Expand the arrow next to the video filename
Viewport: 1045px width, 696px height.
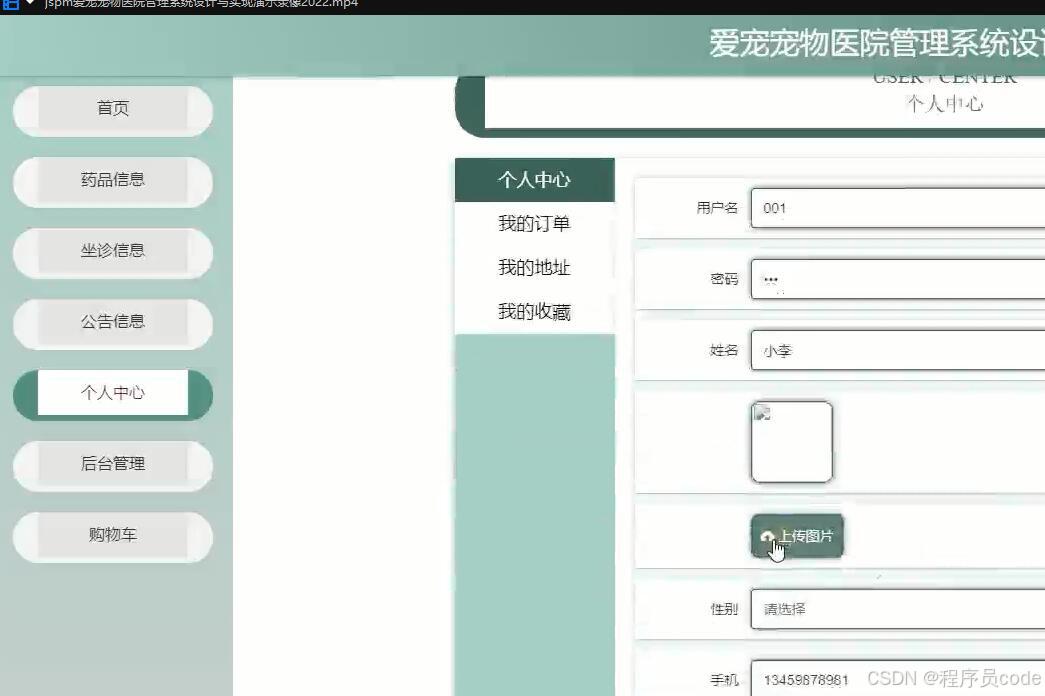28,5
